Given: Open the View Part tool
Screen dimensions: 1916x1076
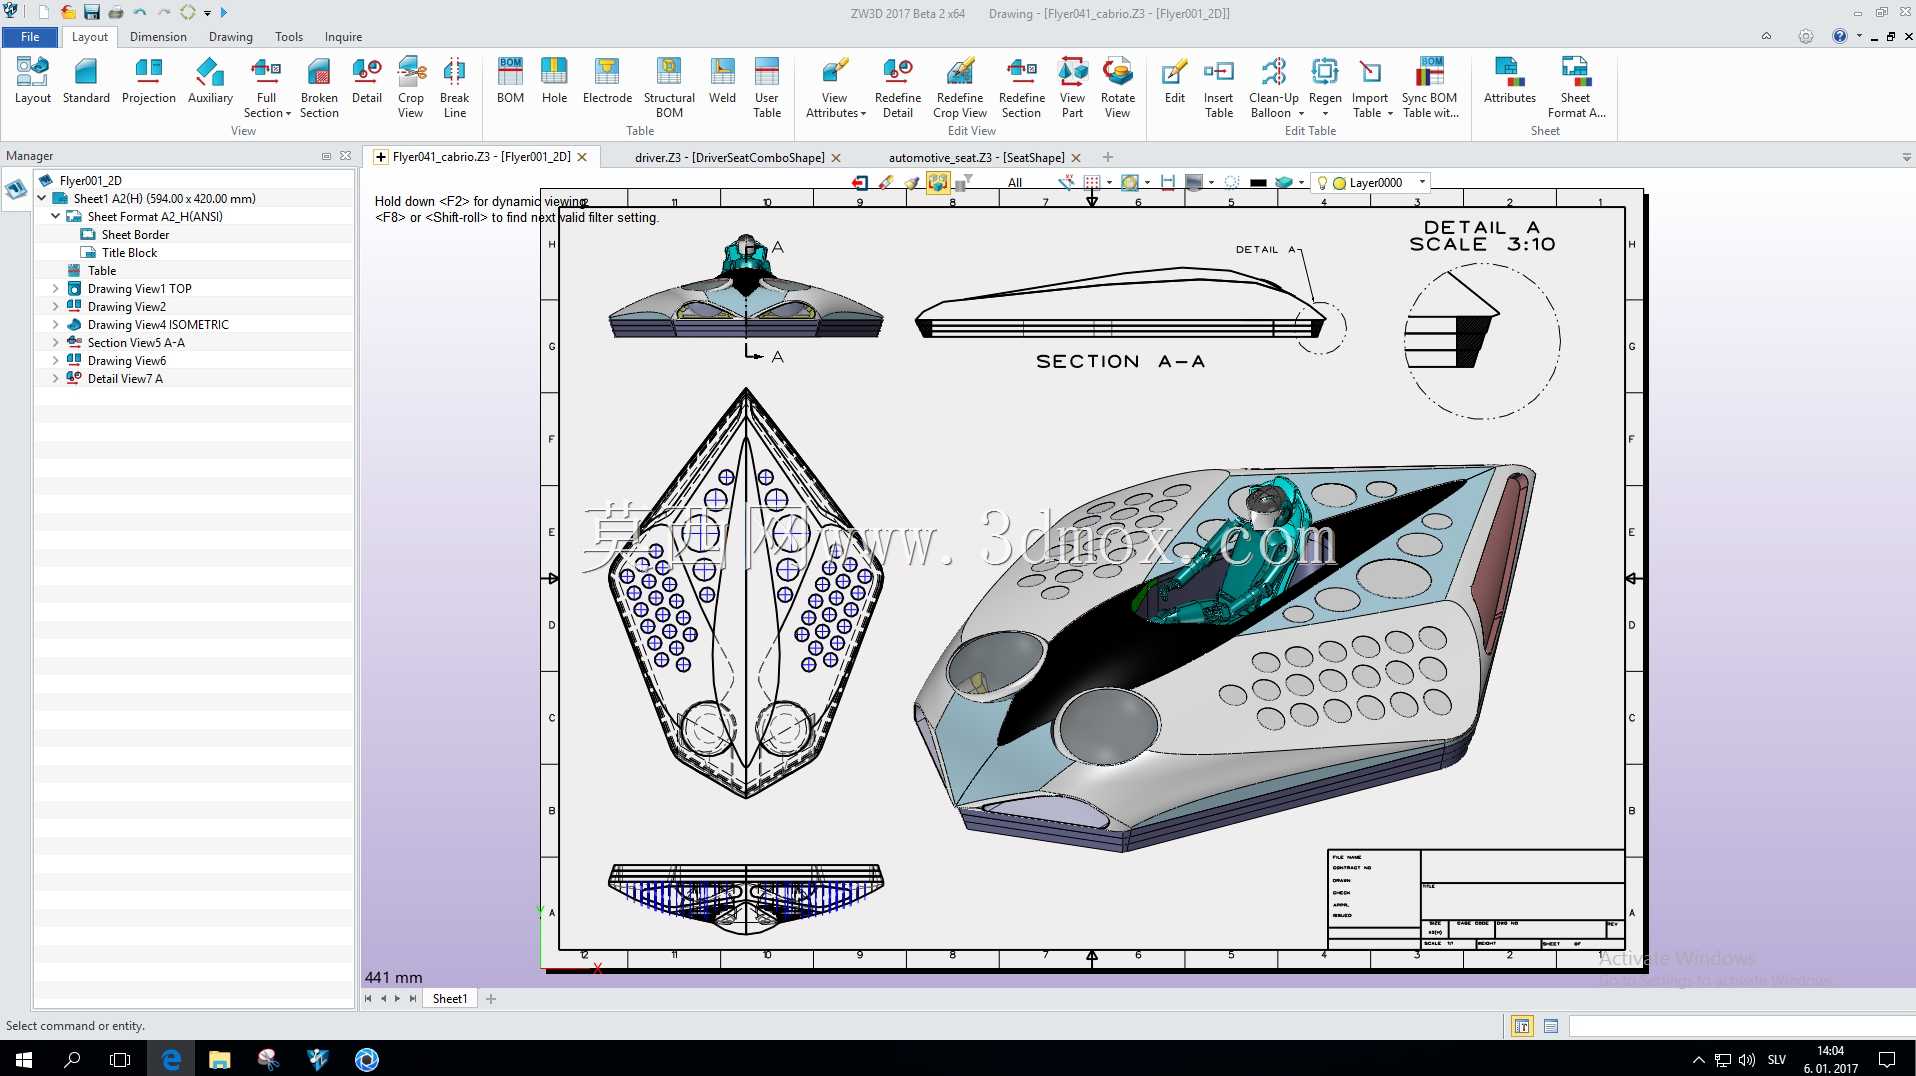Looking at the screenshot, I should click(x=1072, y=88).
